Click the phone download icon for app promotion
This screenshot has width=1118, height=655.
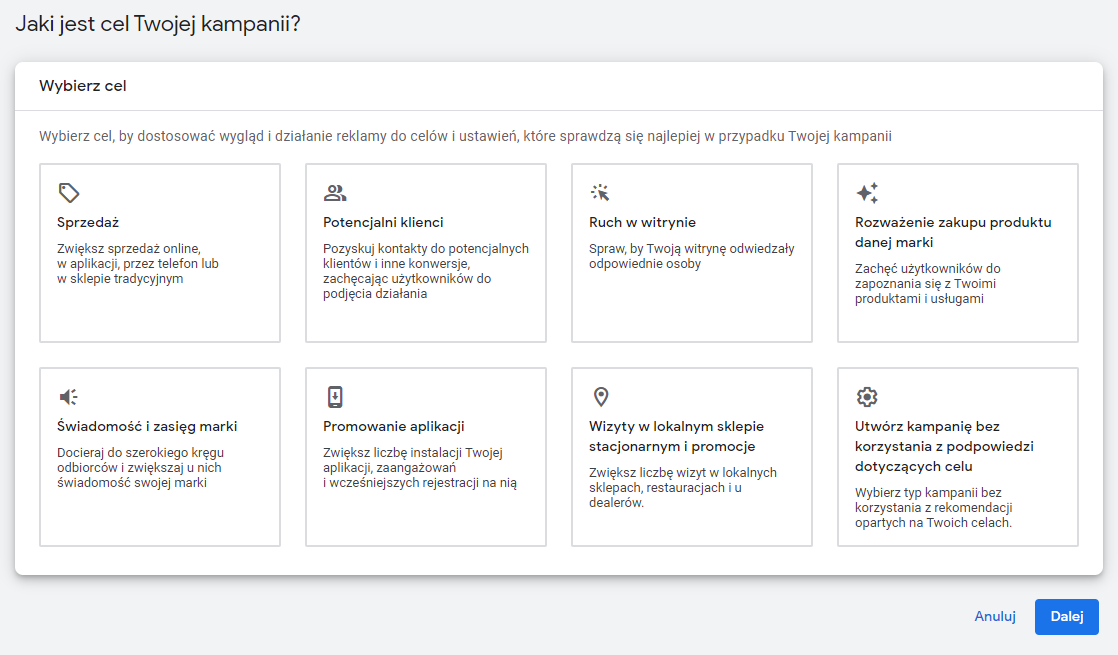coord(335,397)
